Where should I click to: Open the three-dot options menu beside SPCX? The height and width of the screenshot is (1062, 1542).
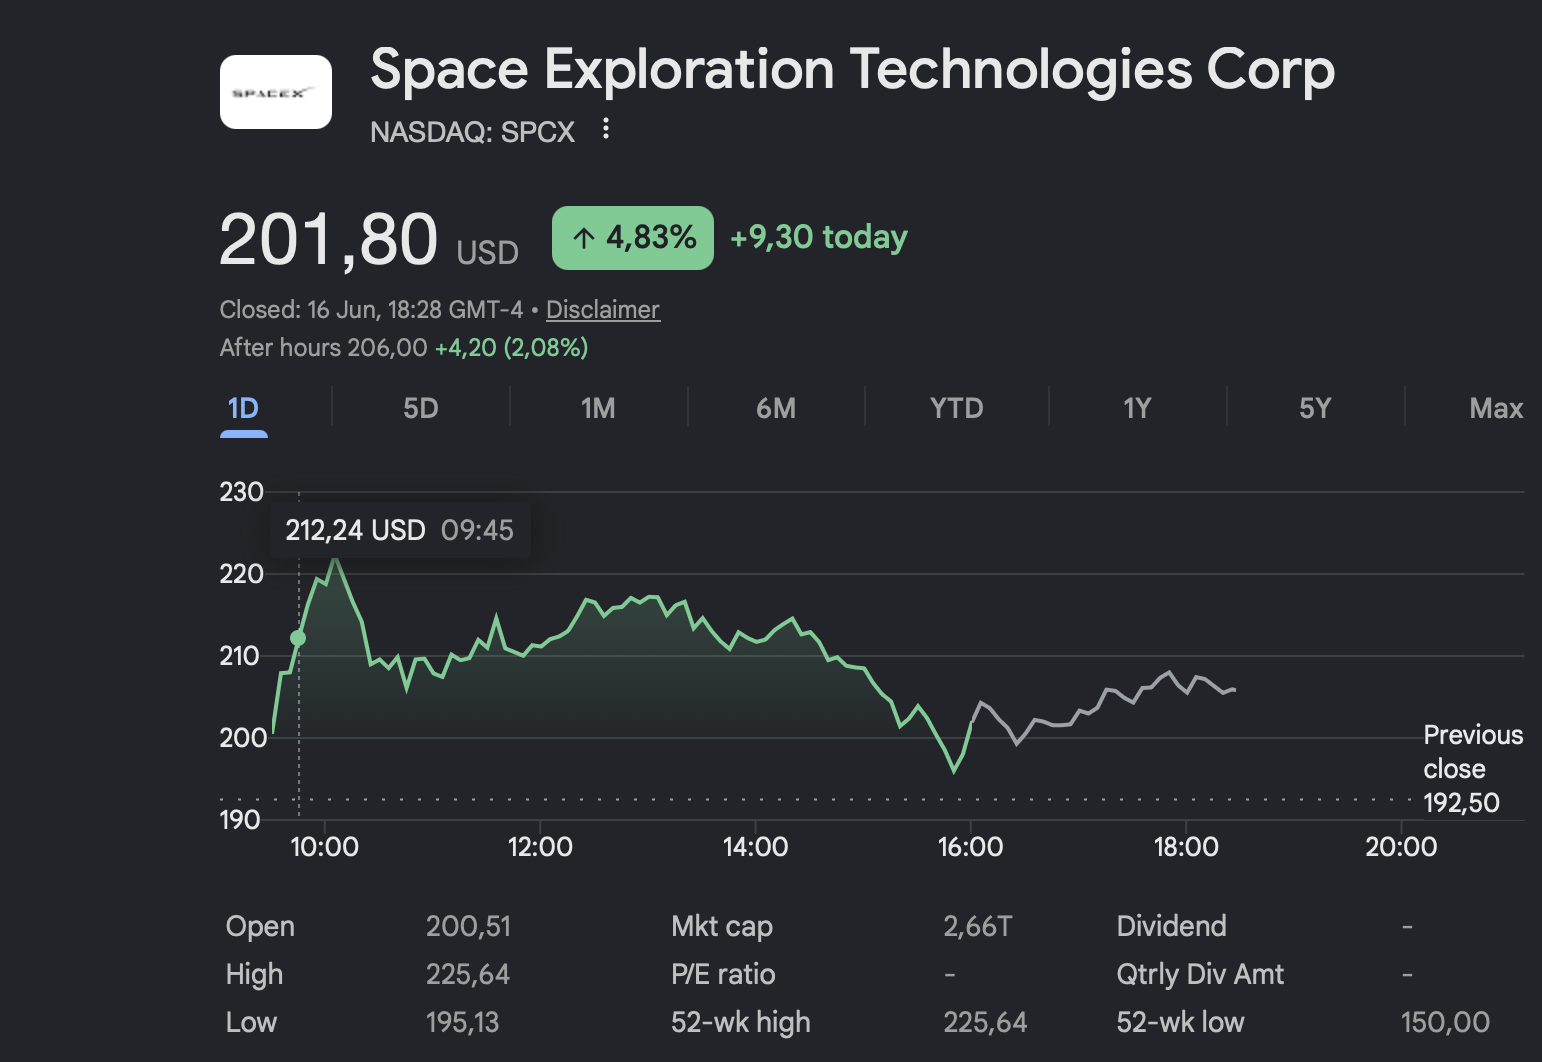[x=605, y=129]
